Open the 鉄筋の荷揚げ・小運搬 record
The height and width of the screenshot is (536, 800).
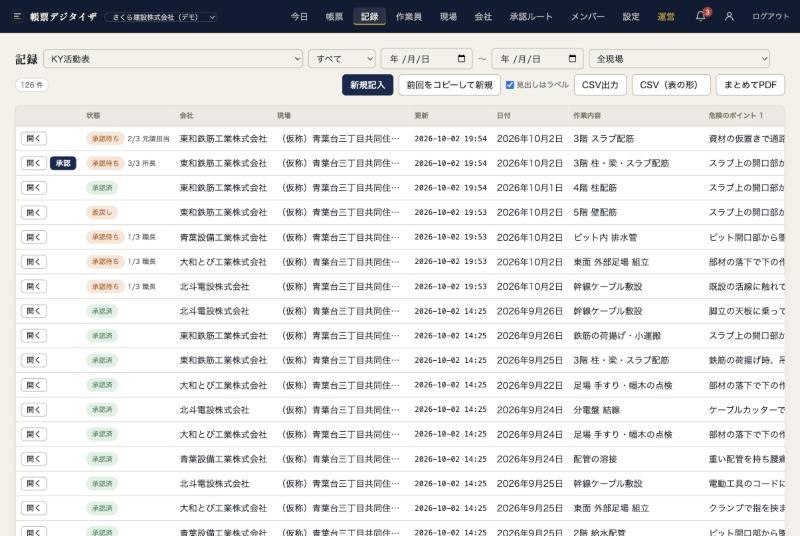tap(34, 336)
